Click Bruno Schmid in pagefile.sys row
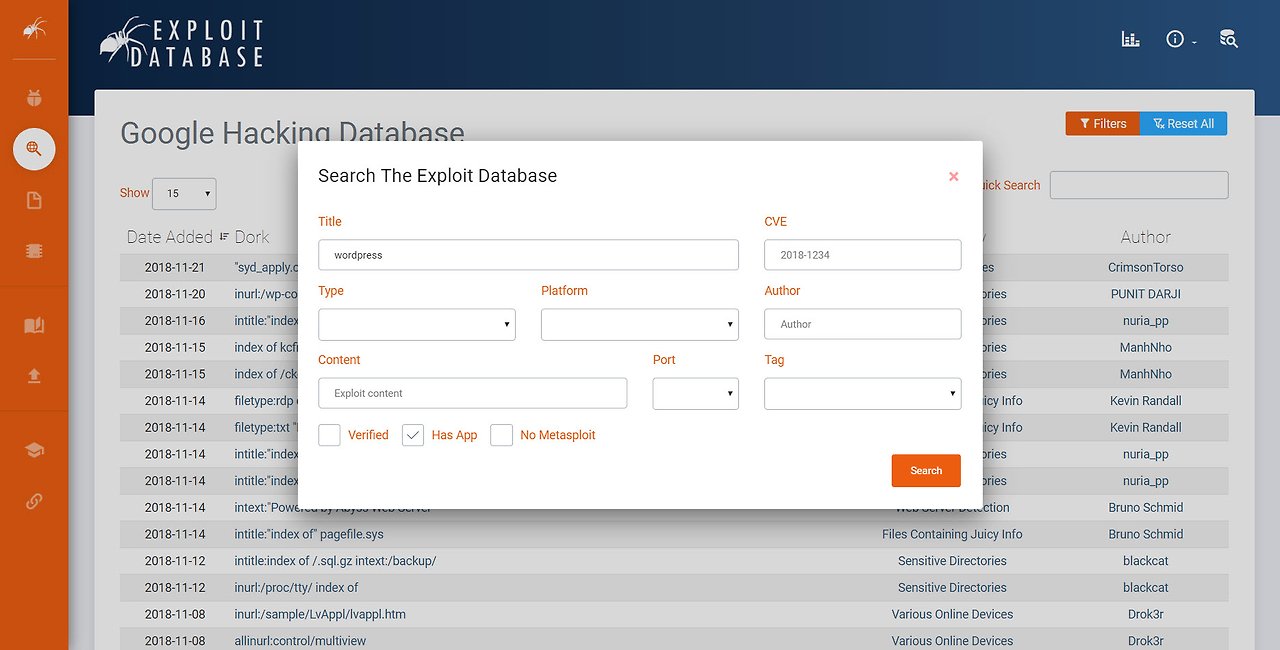Screen dimensions: 1280x650 point(1146,534)
